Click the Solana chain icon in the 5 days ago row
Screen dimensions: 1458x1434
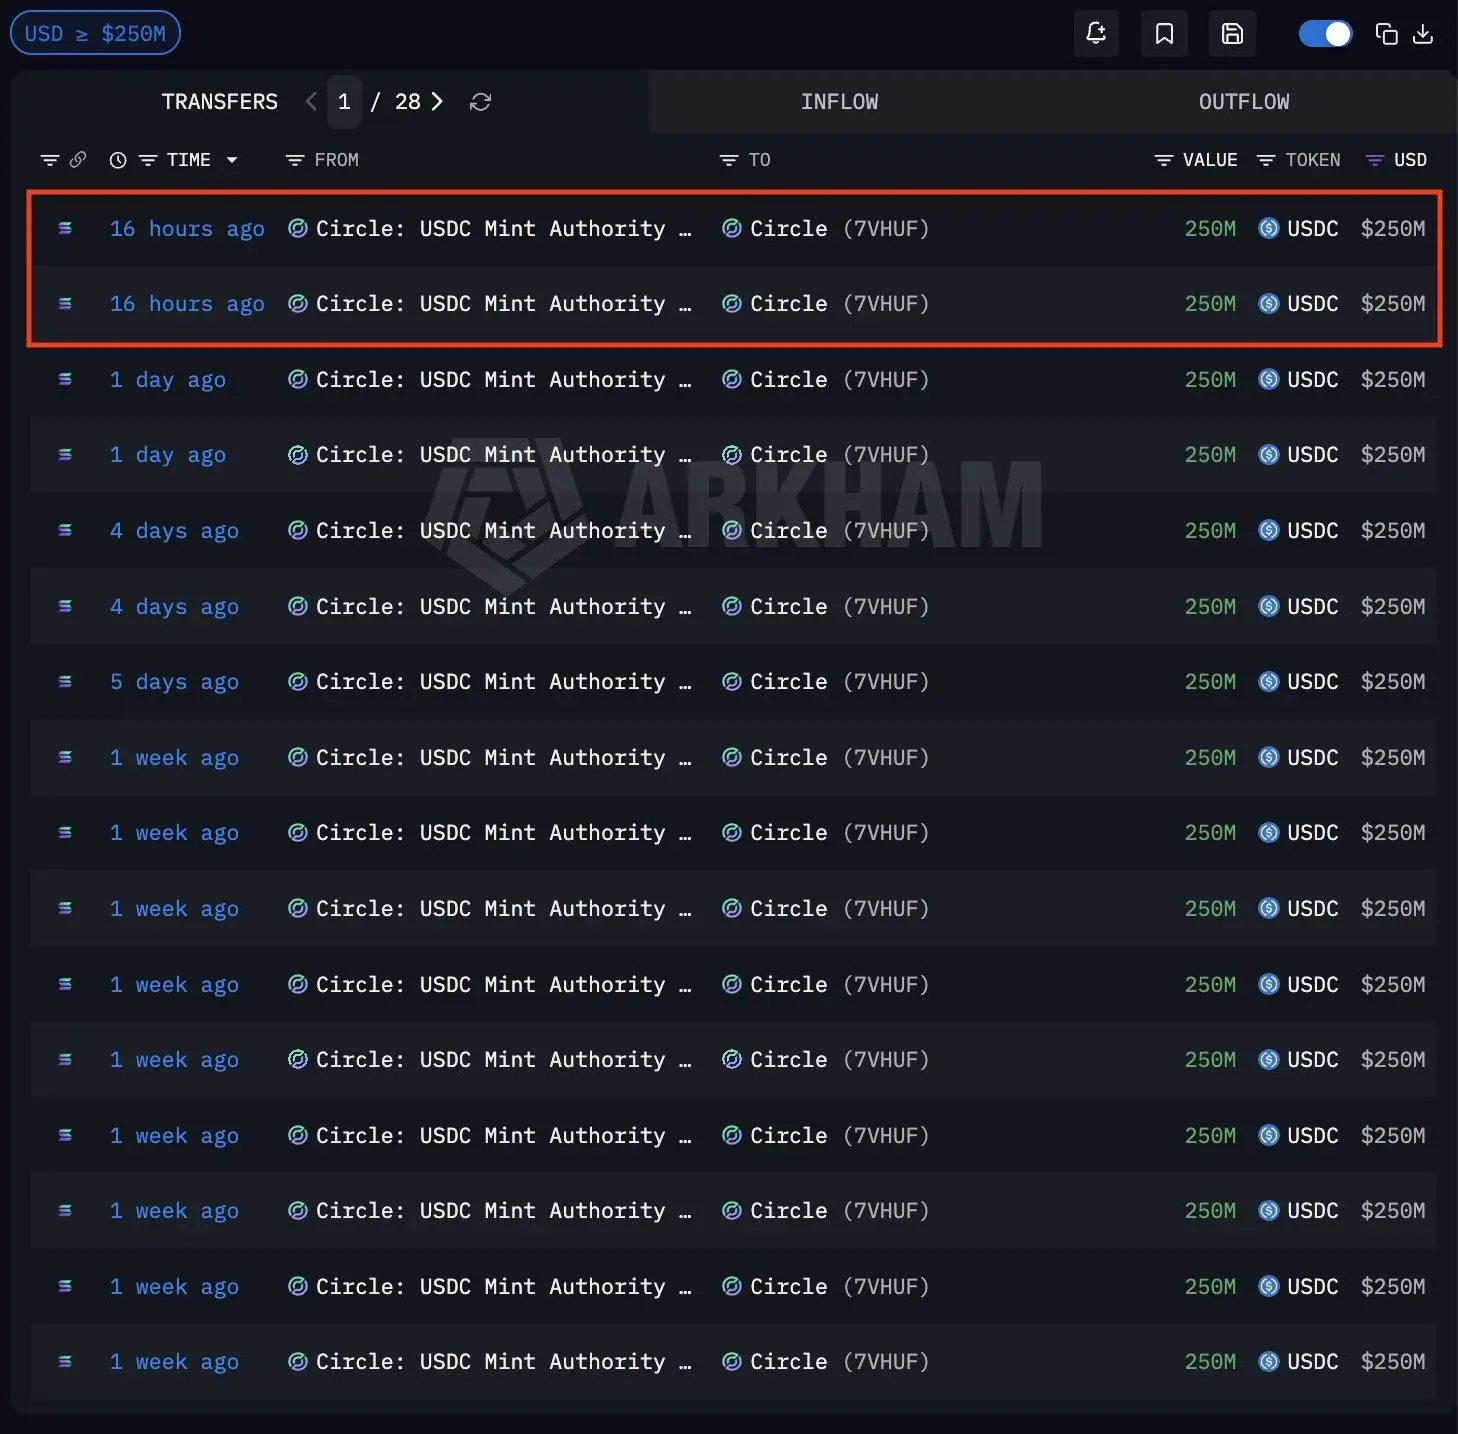point(65,682)
